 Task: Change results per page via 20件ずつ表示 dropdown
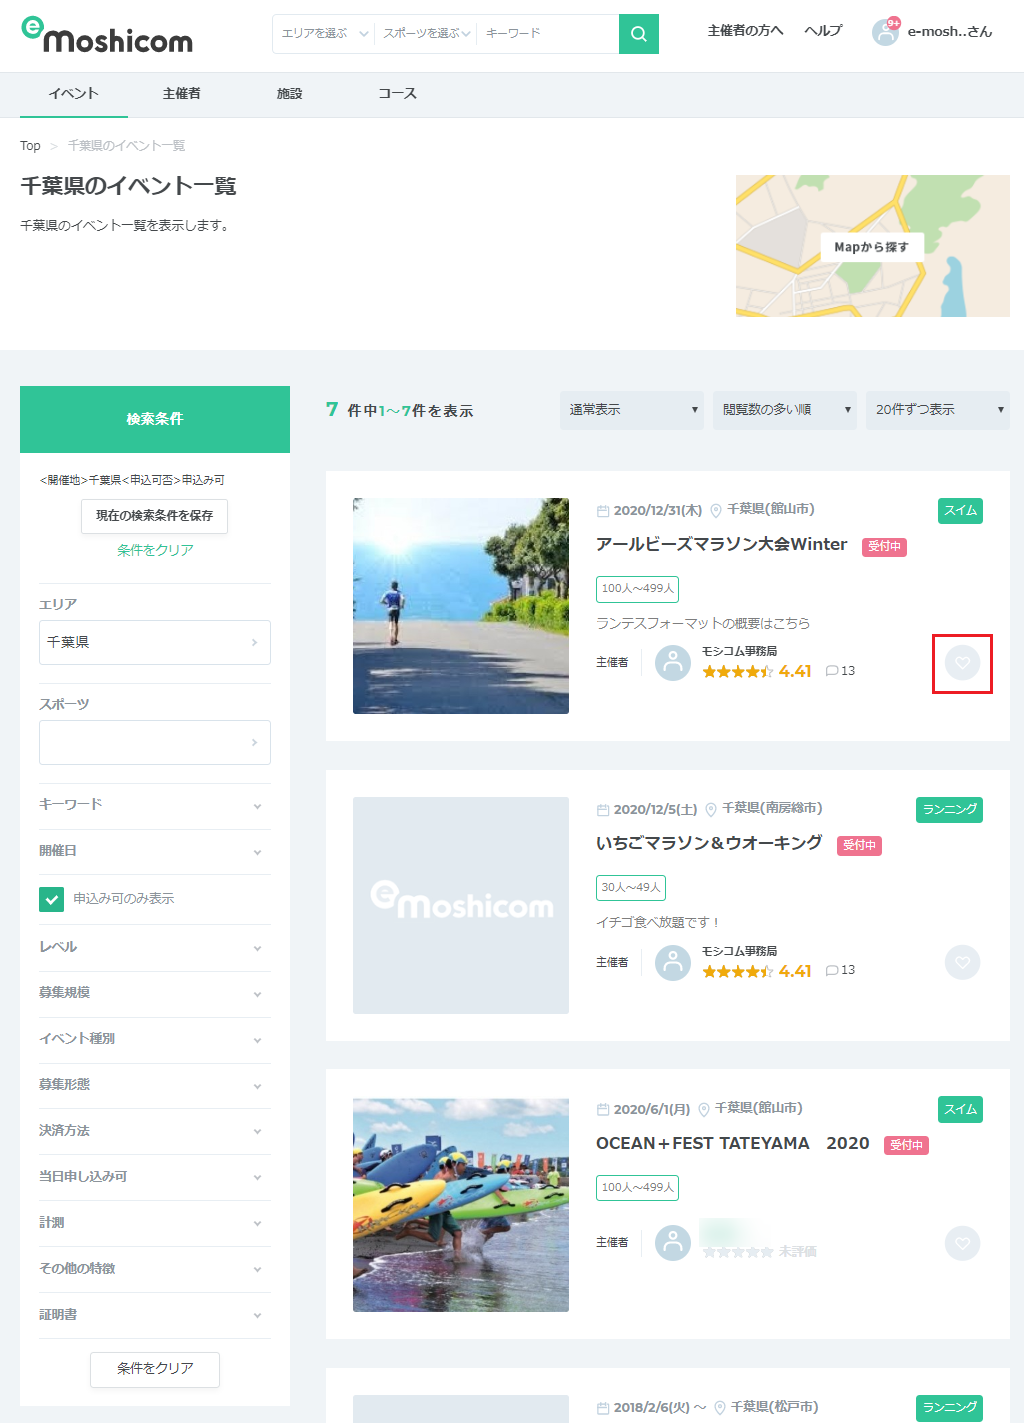pos(937,410)
